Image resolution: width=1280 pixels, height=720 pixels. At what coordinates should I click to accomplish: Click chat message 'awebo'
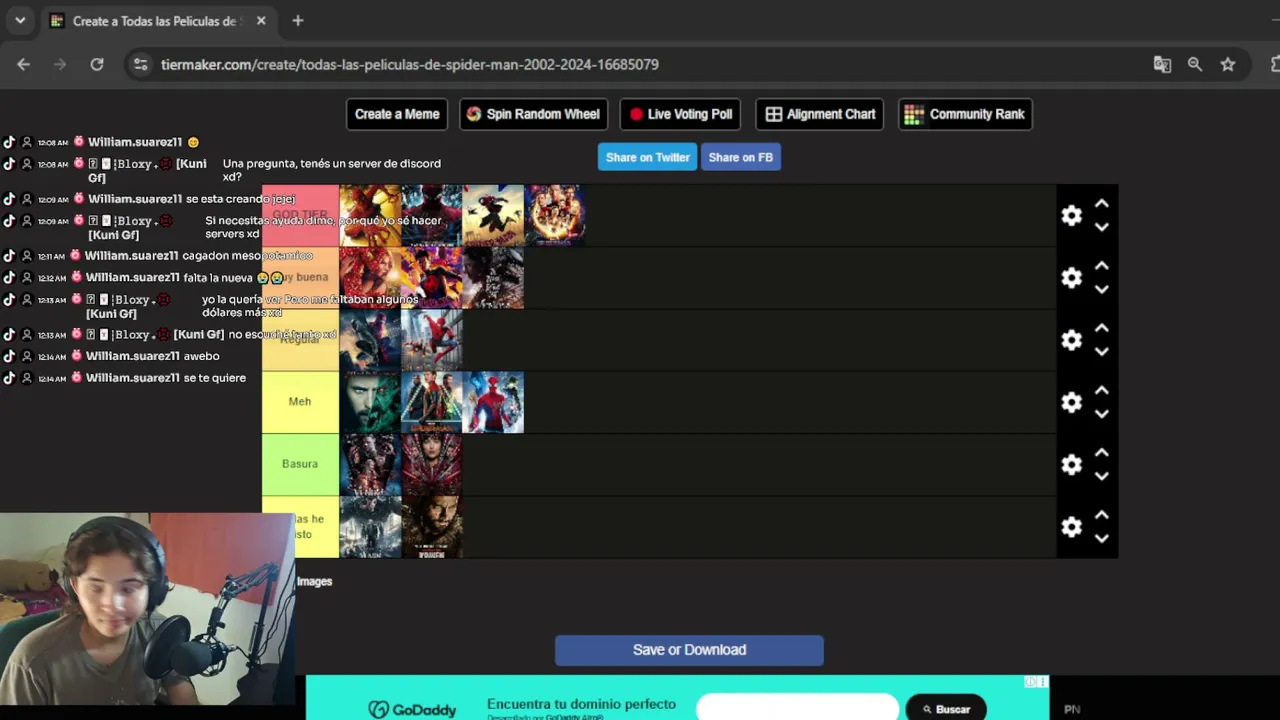tap(202, 356)
